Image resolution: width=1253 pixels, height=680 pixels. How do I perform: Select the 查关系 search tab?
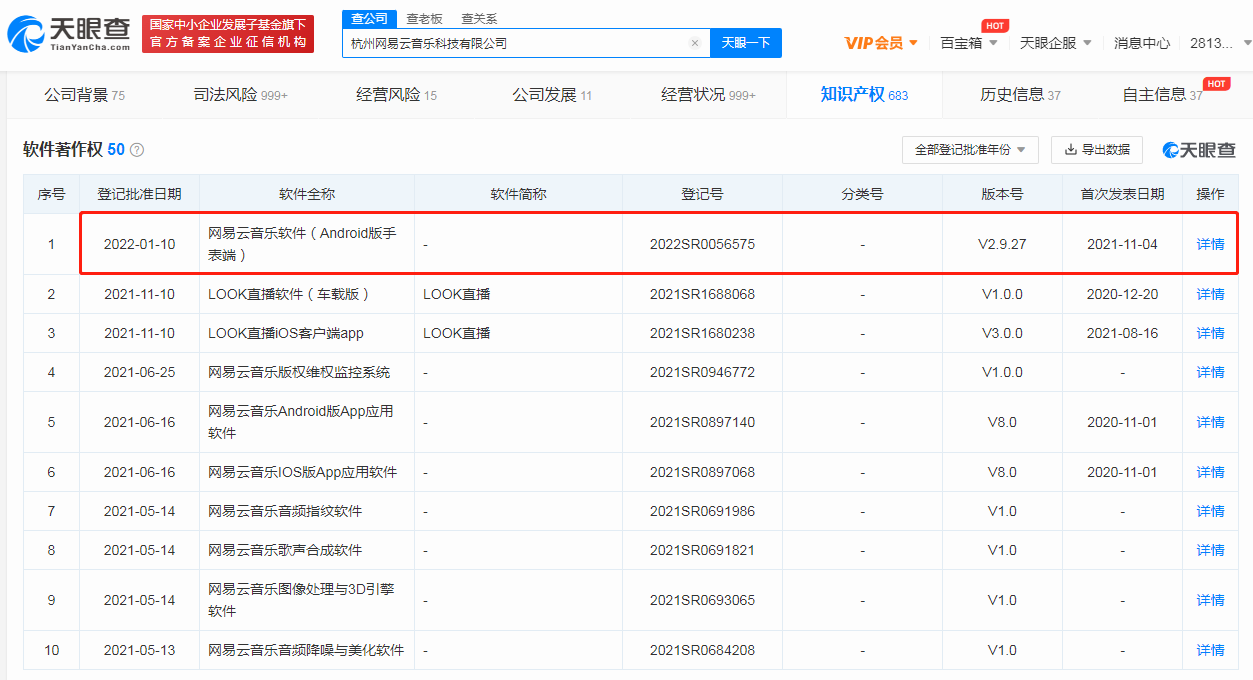pos(479,19)
